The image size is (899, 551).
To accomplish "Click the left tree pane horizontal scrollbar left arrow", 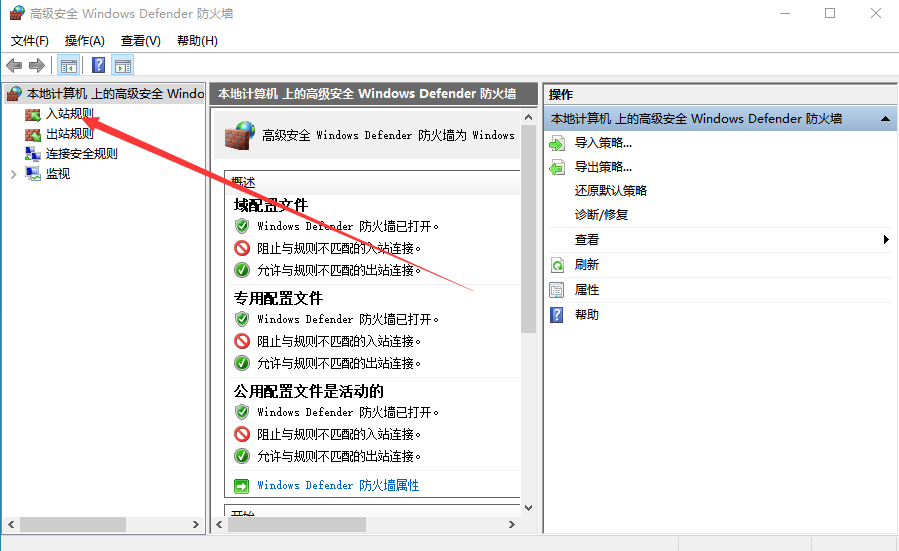I will tap(11, 524).
